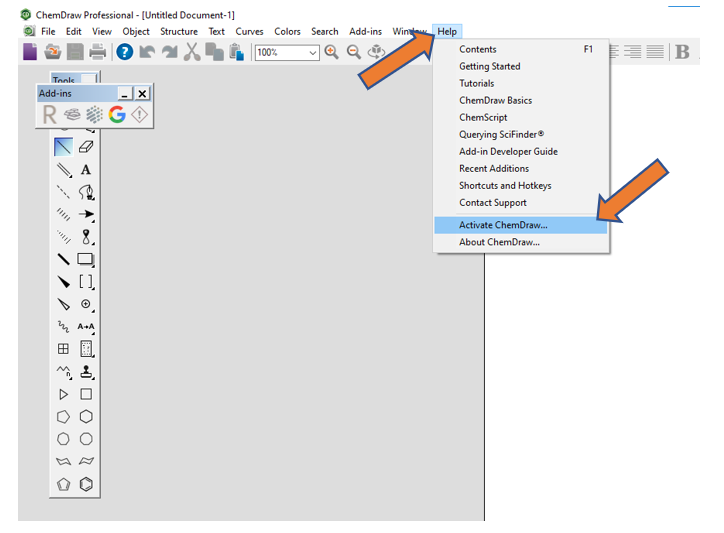Click the blue Help question mark icon
The height and width of the screenshot is (533, 724).
pos(125,52)
